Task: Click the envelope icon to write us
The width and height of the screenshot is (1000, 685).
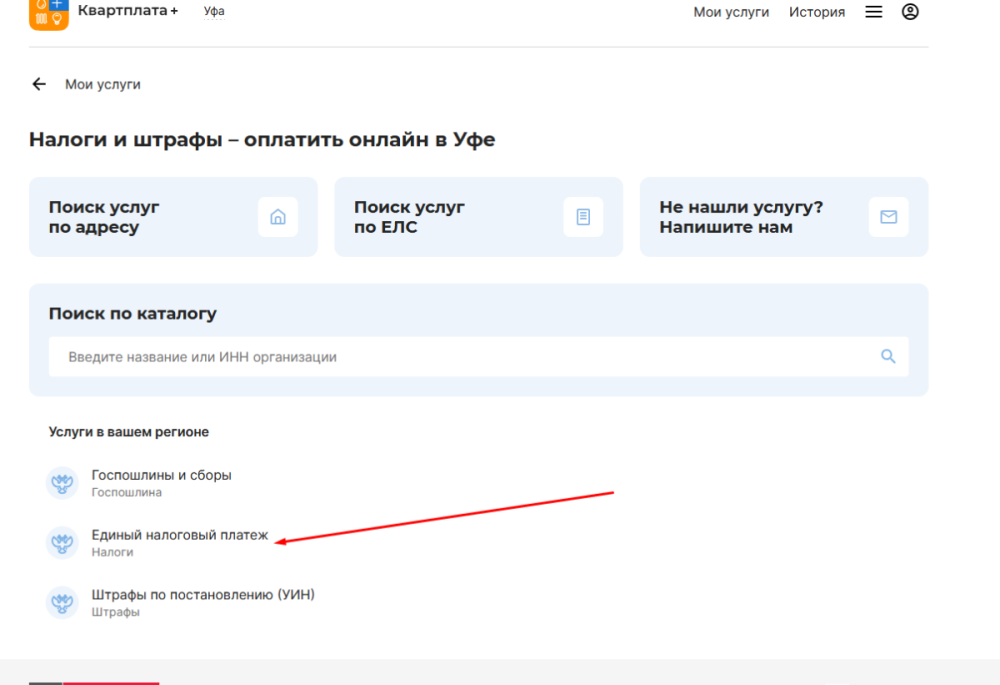Action: [888, 217]
